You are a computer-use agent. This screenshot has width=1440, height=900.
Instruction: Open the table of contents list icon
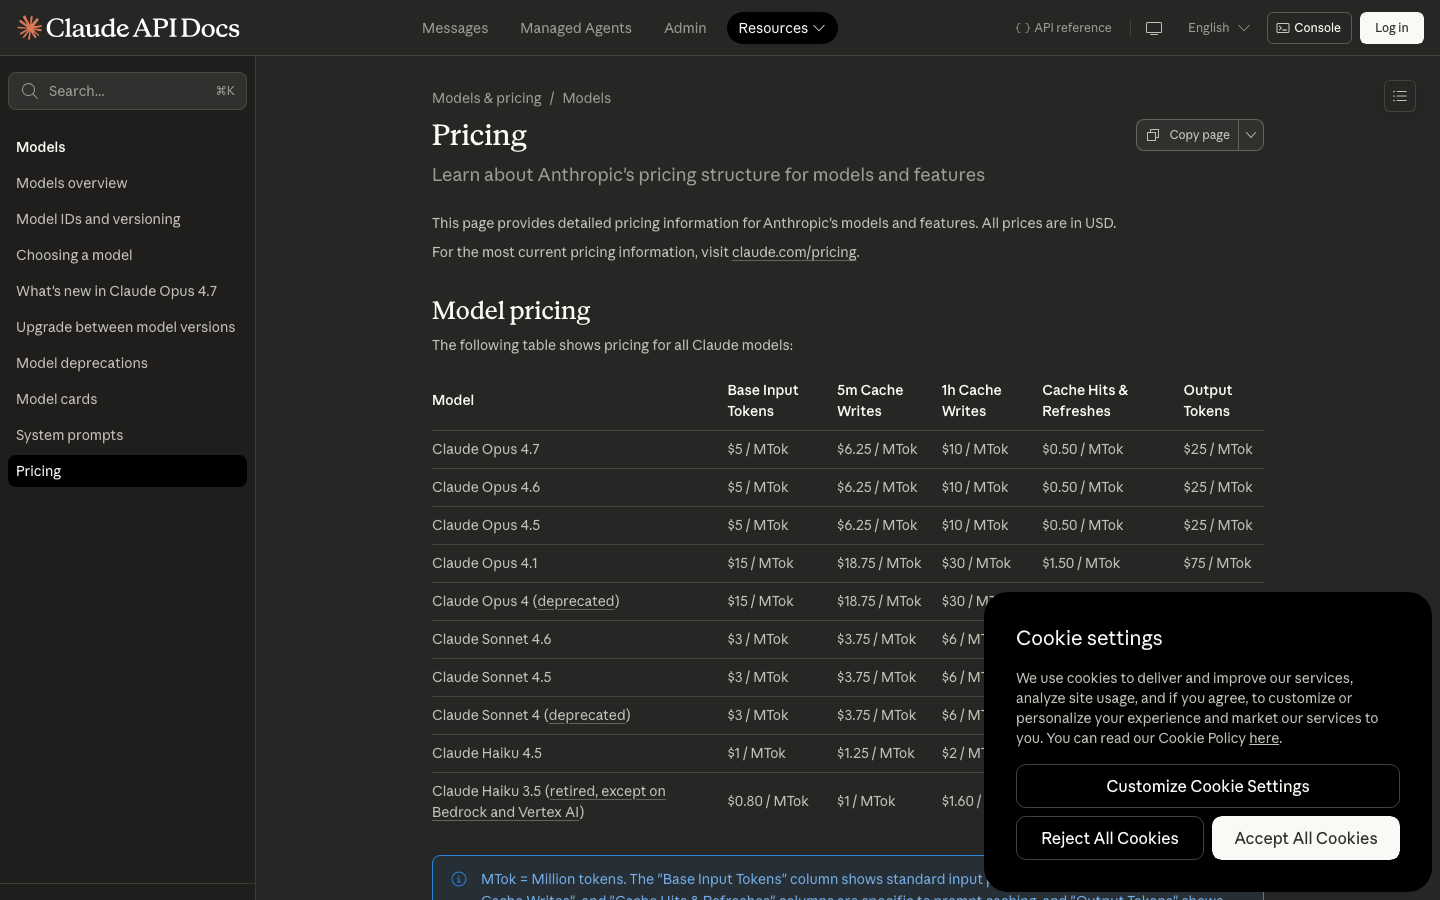click(1400, 96)
